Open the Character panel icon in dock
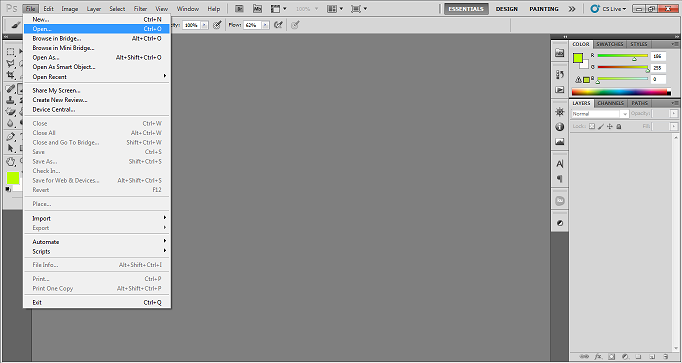 tap(560, 163)
